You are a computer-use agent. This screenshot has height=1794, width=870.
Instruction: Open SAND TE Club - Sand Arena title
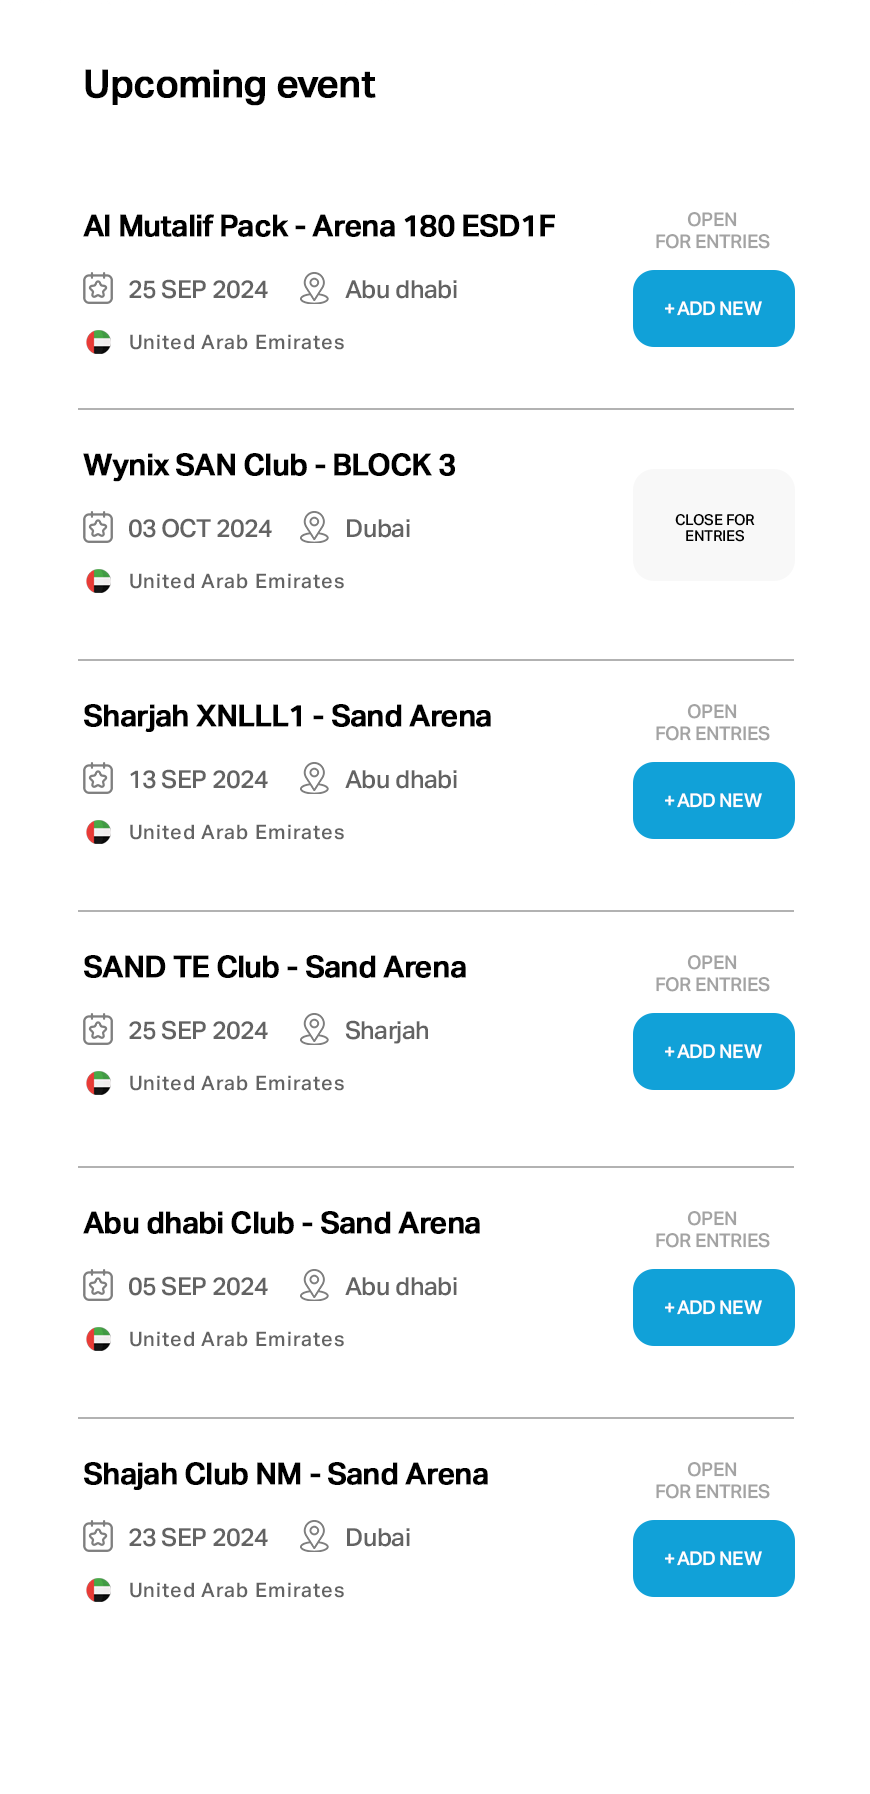pyautogui.click(x=275, y=967)
